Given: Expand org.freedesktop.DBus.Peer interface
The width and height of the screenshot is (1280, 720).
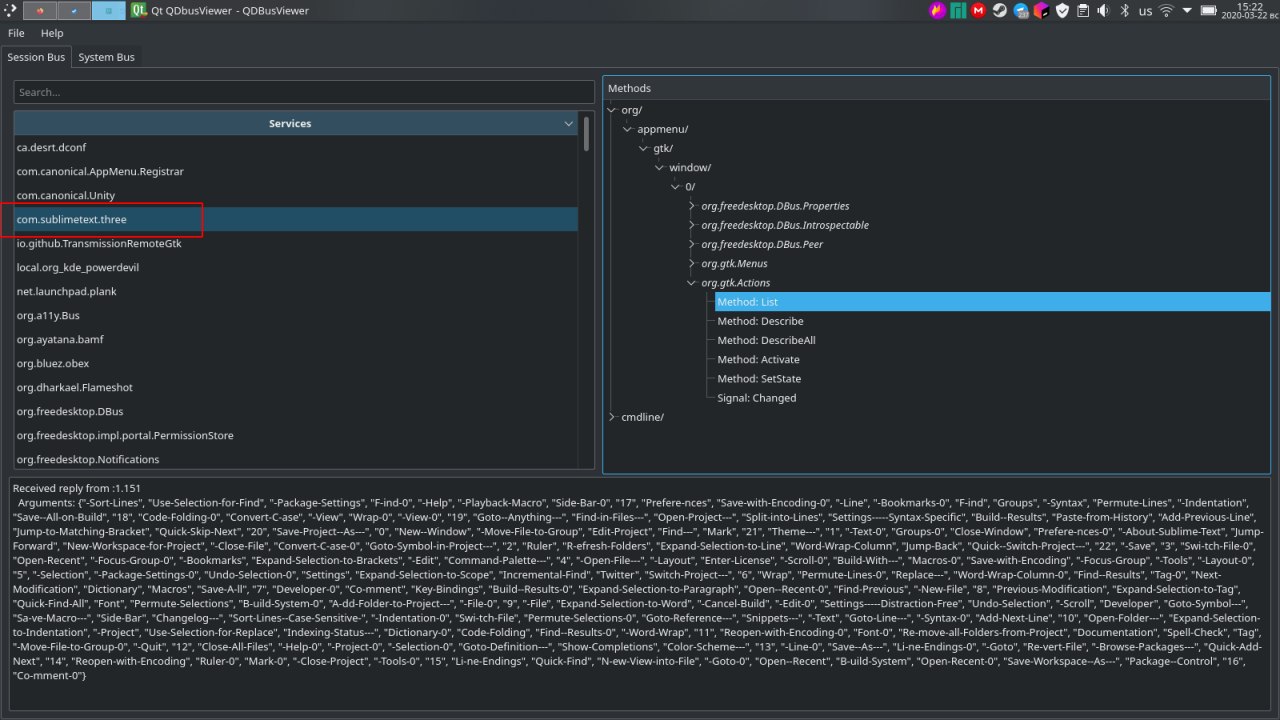Looking at the screenshot, I should pyautogui.click(x=692, y=244).
